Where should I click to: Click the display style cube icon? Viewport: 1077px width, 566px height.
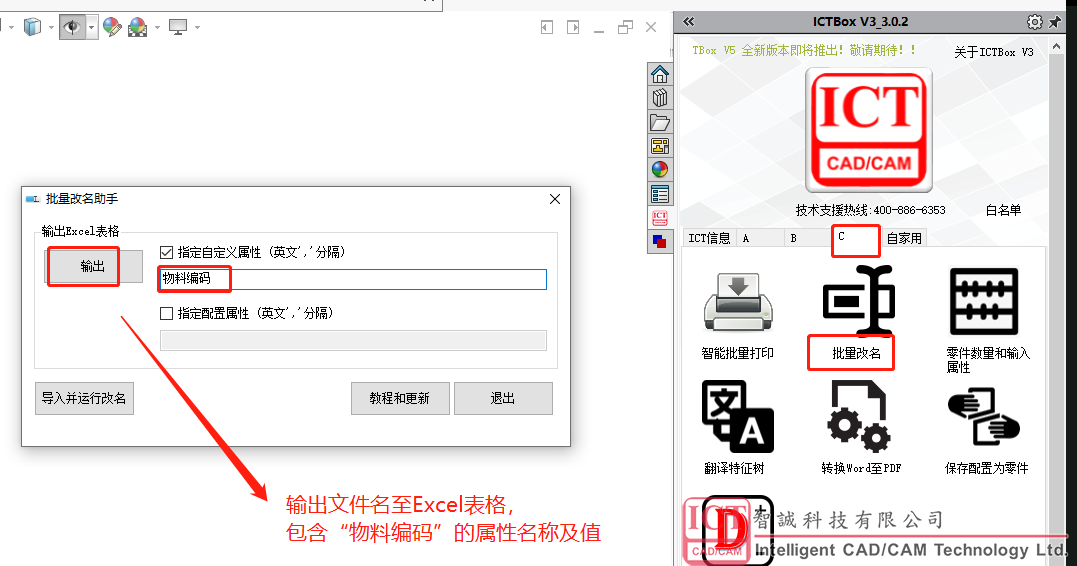(x=32, y=27)
